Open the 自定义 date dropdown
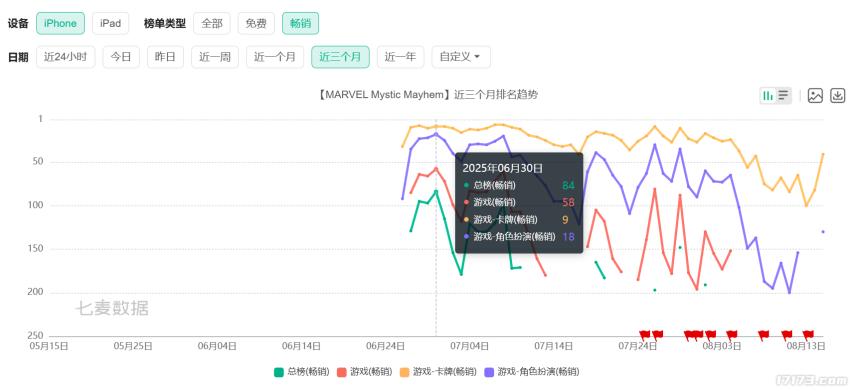The image size is (854, 391). [461, 57]
